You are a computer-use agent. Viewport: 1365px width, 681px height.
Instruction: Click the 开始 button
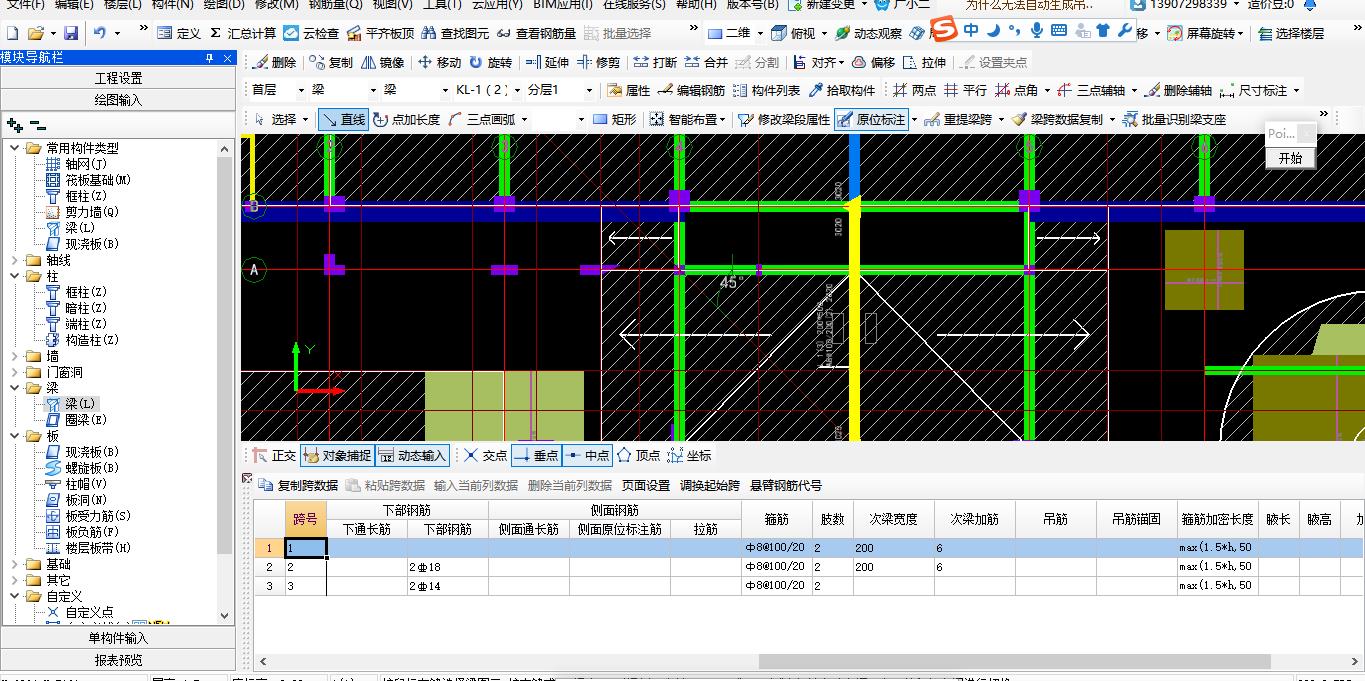click(x=1290, y=158)
